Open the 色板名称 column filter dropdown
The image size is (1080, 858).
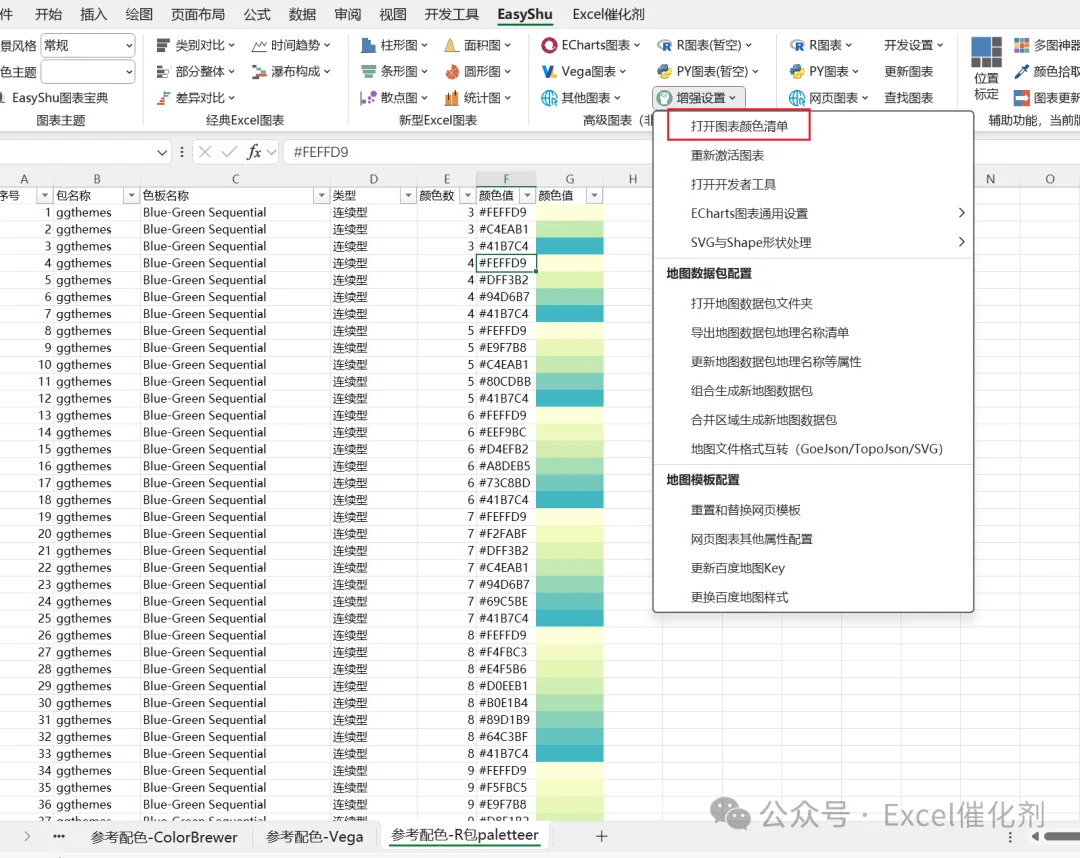click(321, 196)
